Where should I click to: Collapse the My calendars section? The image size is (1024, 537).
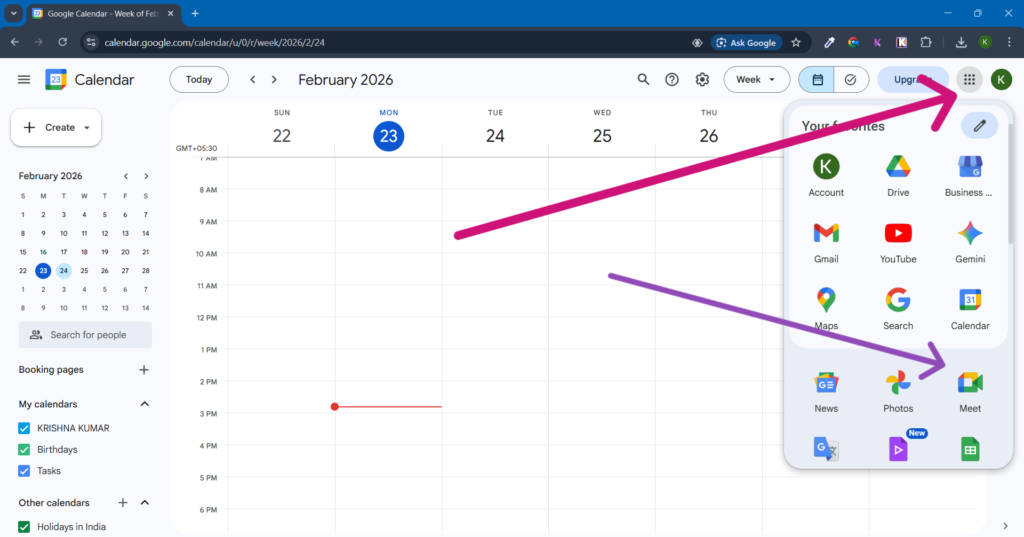144,404
